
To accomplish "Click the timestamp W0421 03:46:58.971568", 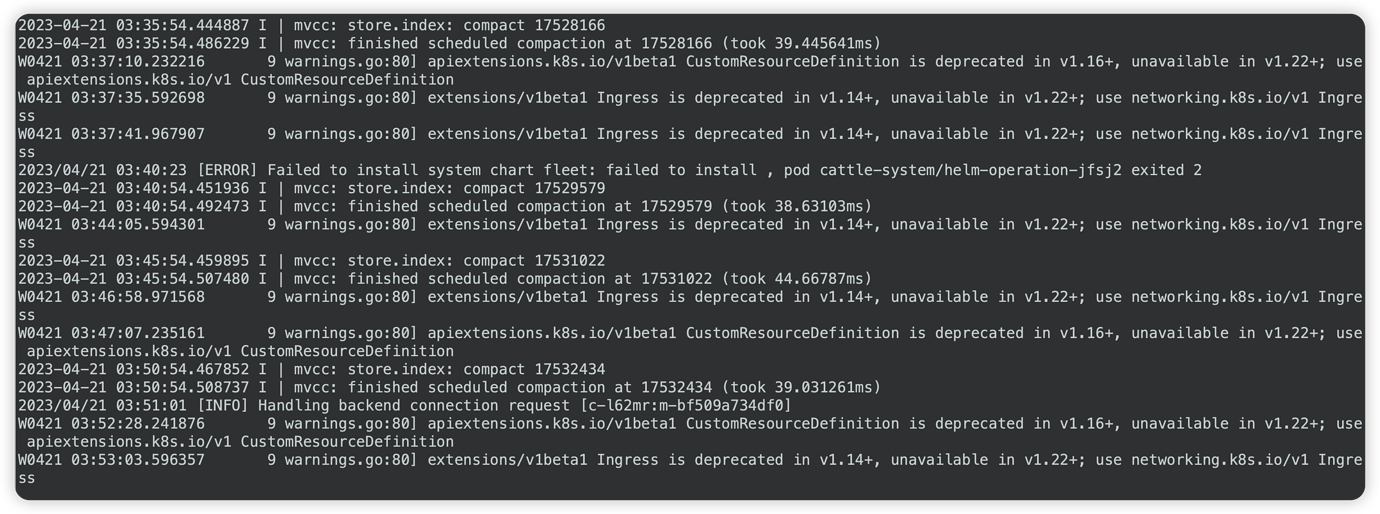I will [111, 297].
